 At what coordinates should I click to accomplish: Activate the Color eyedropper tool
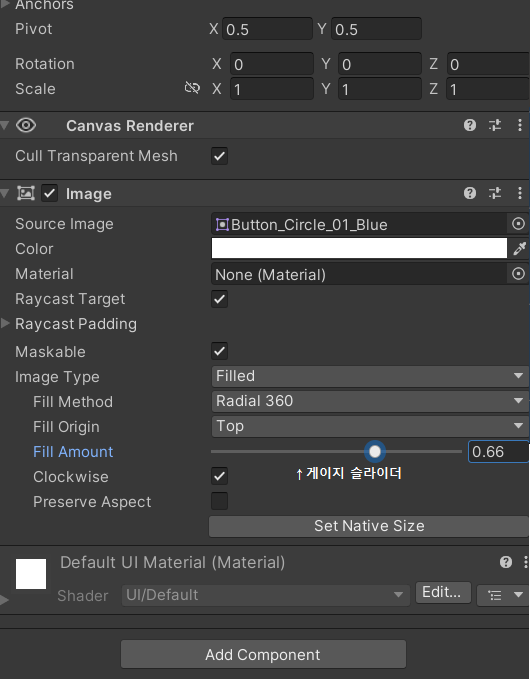tap(519, 249)
